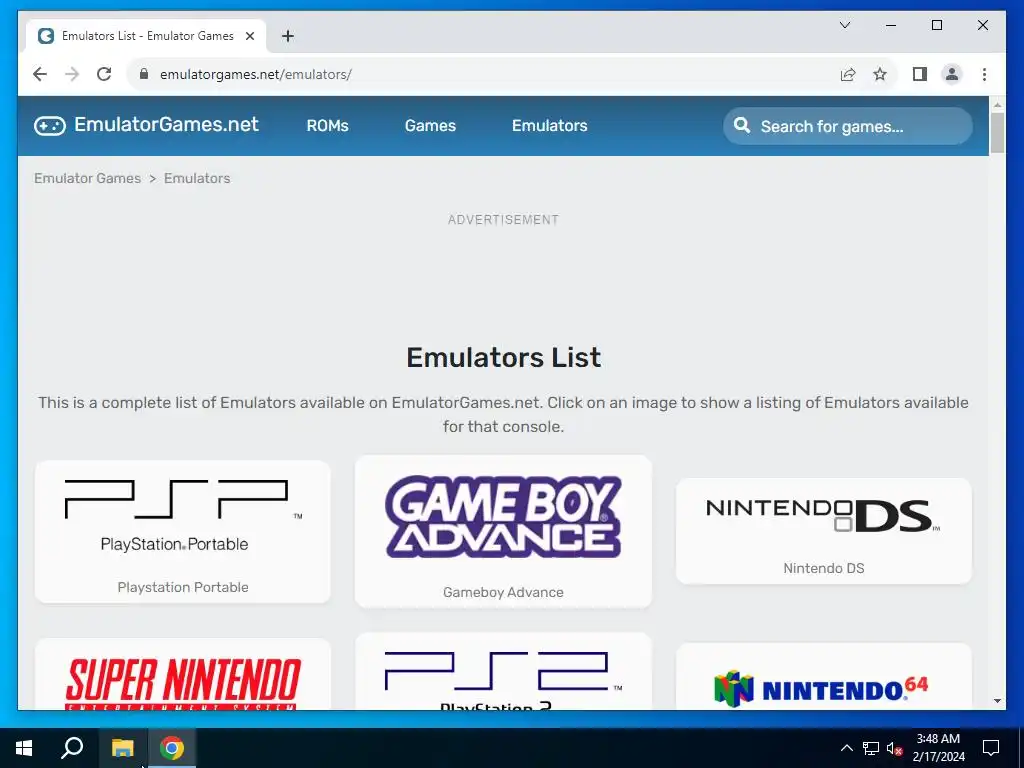Image resolution: width=1024 pixels, height=768 pixels.
Task: Click the Chrome taskbar icon
Action: 172,748
